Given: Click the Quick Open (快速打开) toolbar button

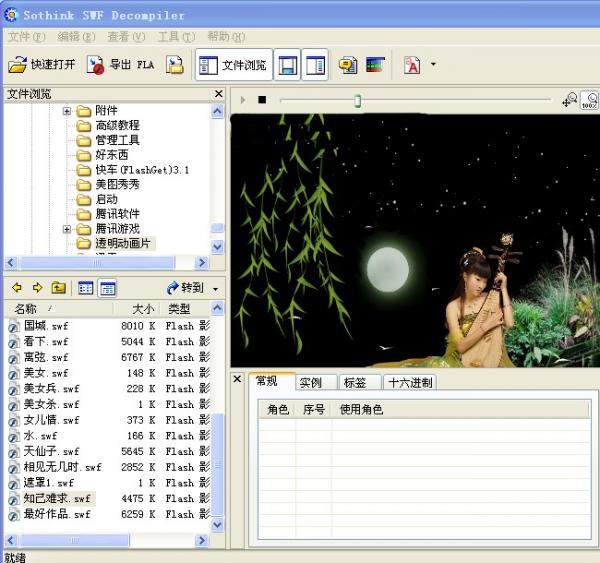Looking at the screenshot, I should click(42, 65).
